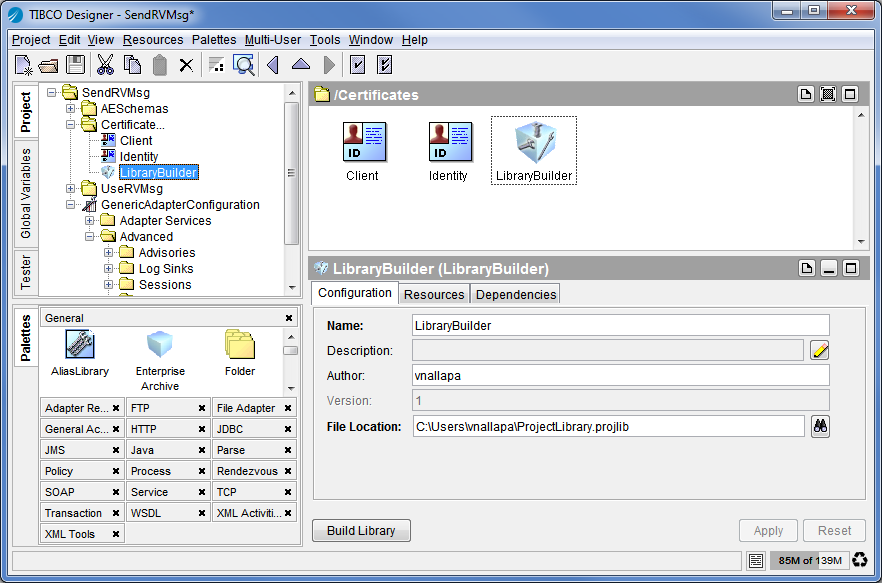Click the Delete X toolbar icon

pos(186,65)
